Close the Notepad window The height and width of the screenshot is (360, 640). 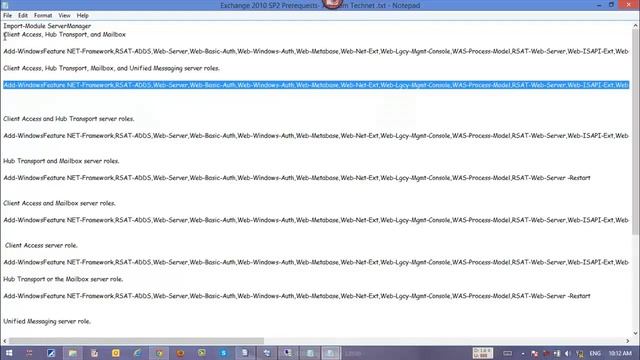click(x=629, y=5)
